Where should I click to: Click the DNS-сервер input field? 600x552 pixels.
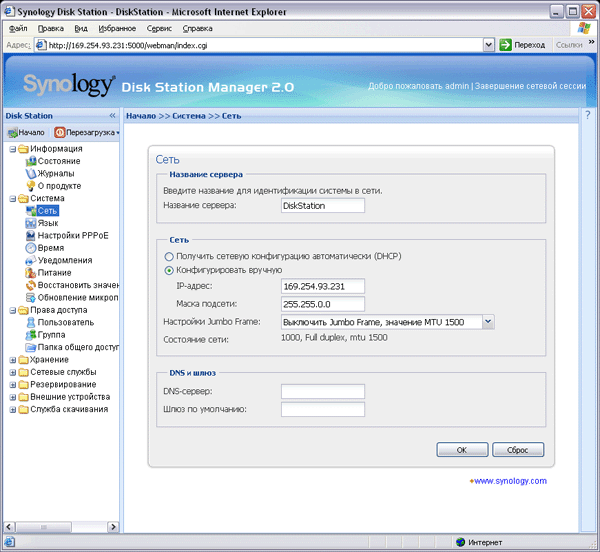pyautogui.click(x=323, y=392)
